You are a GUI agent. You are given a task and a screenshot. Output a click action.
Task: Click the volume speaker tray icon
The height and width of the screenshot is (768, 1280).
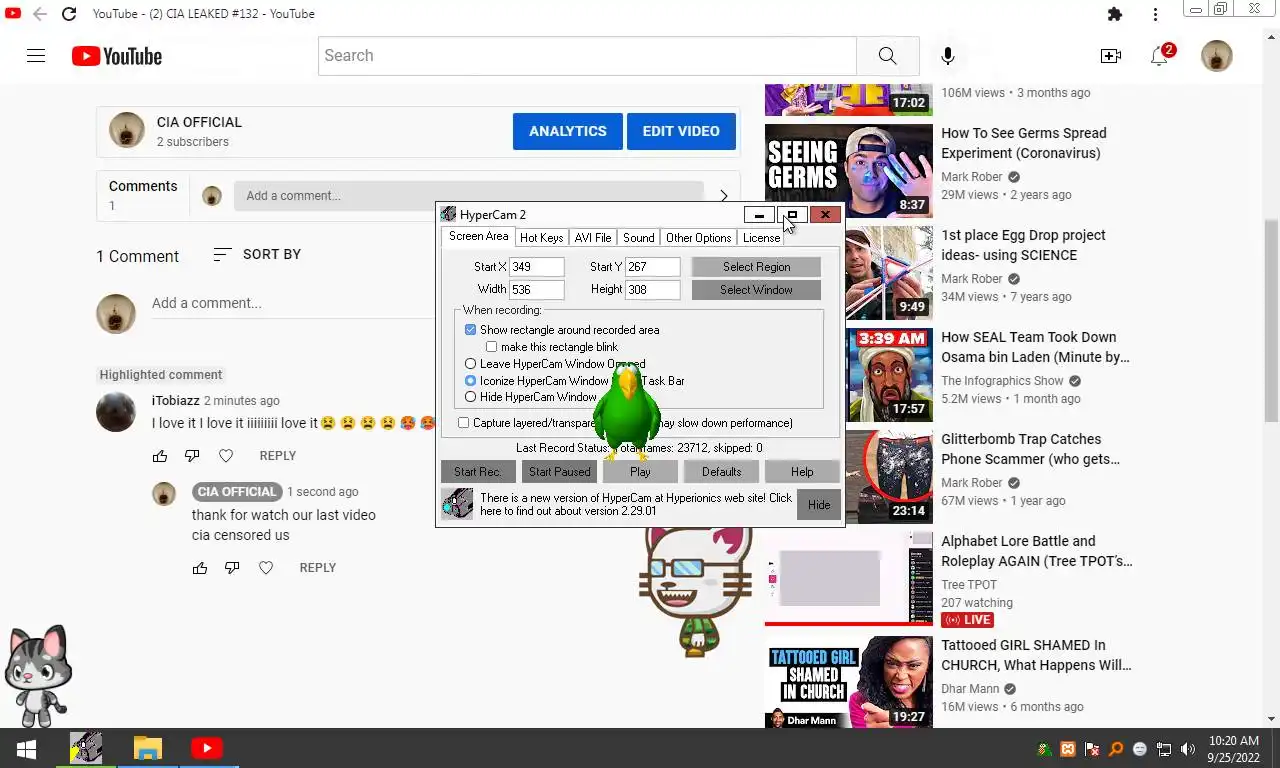1187,749
